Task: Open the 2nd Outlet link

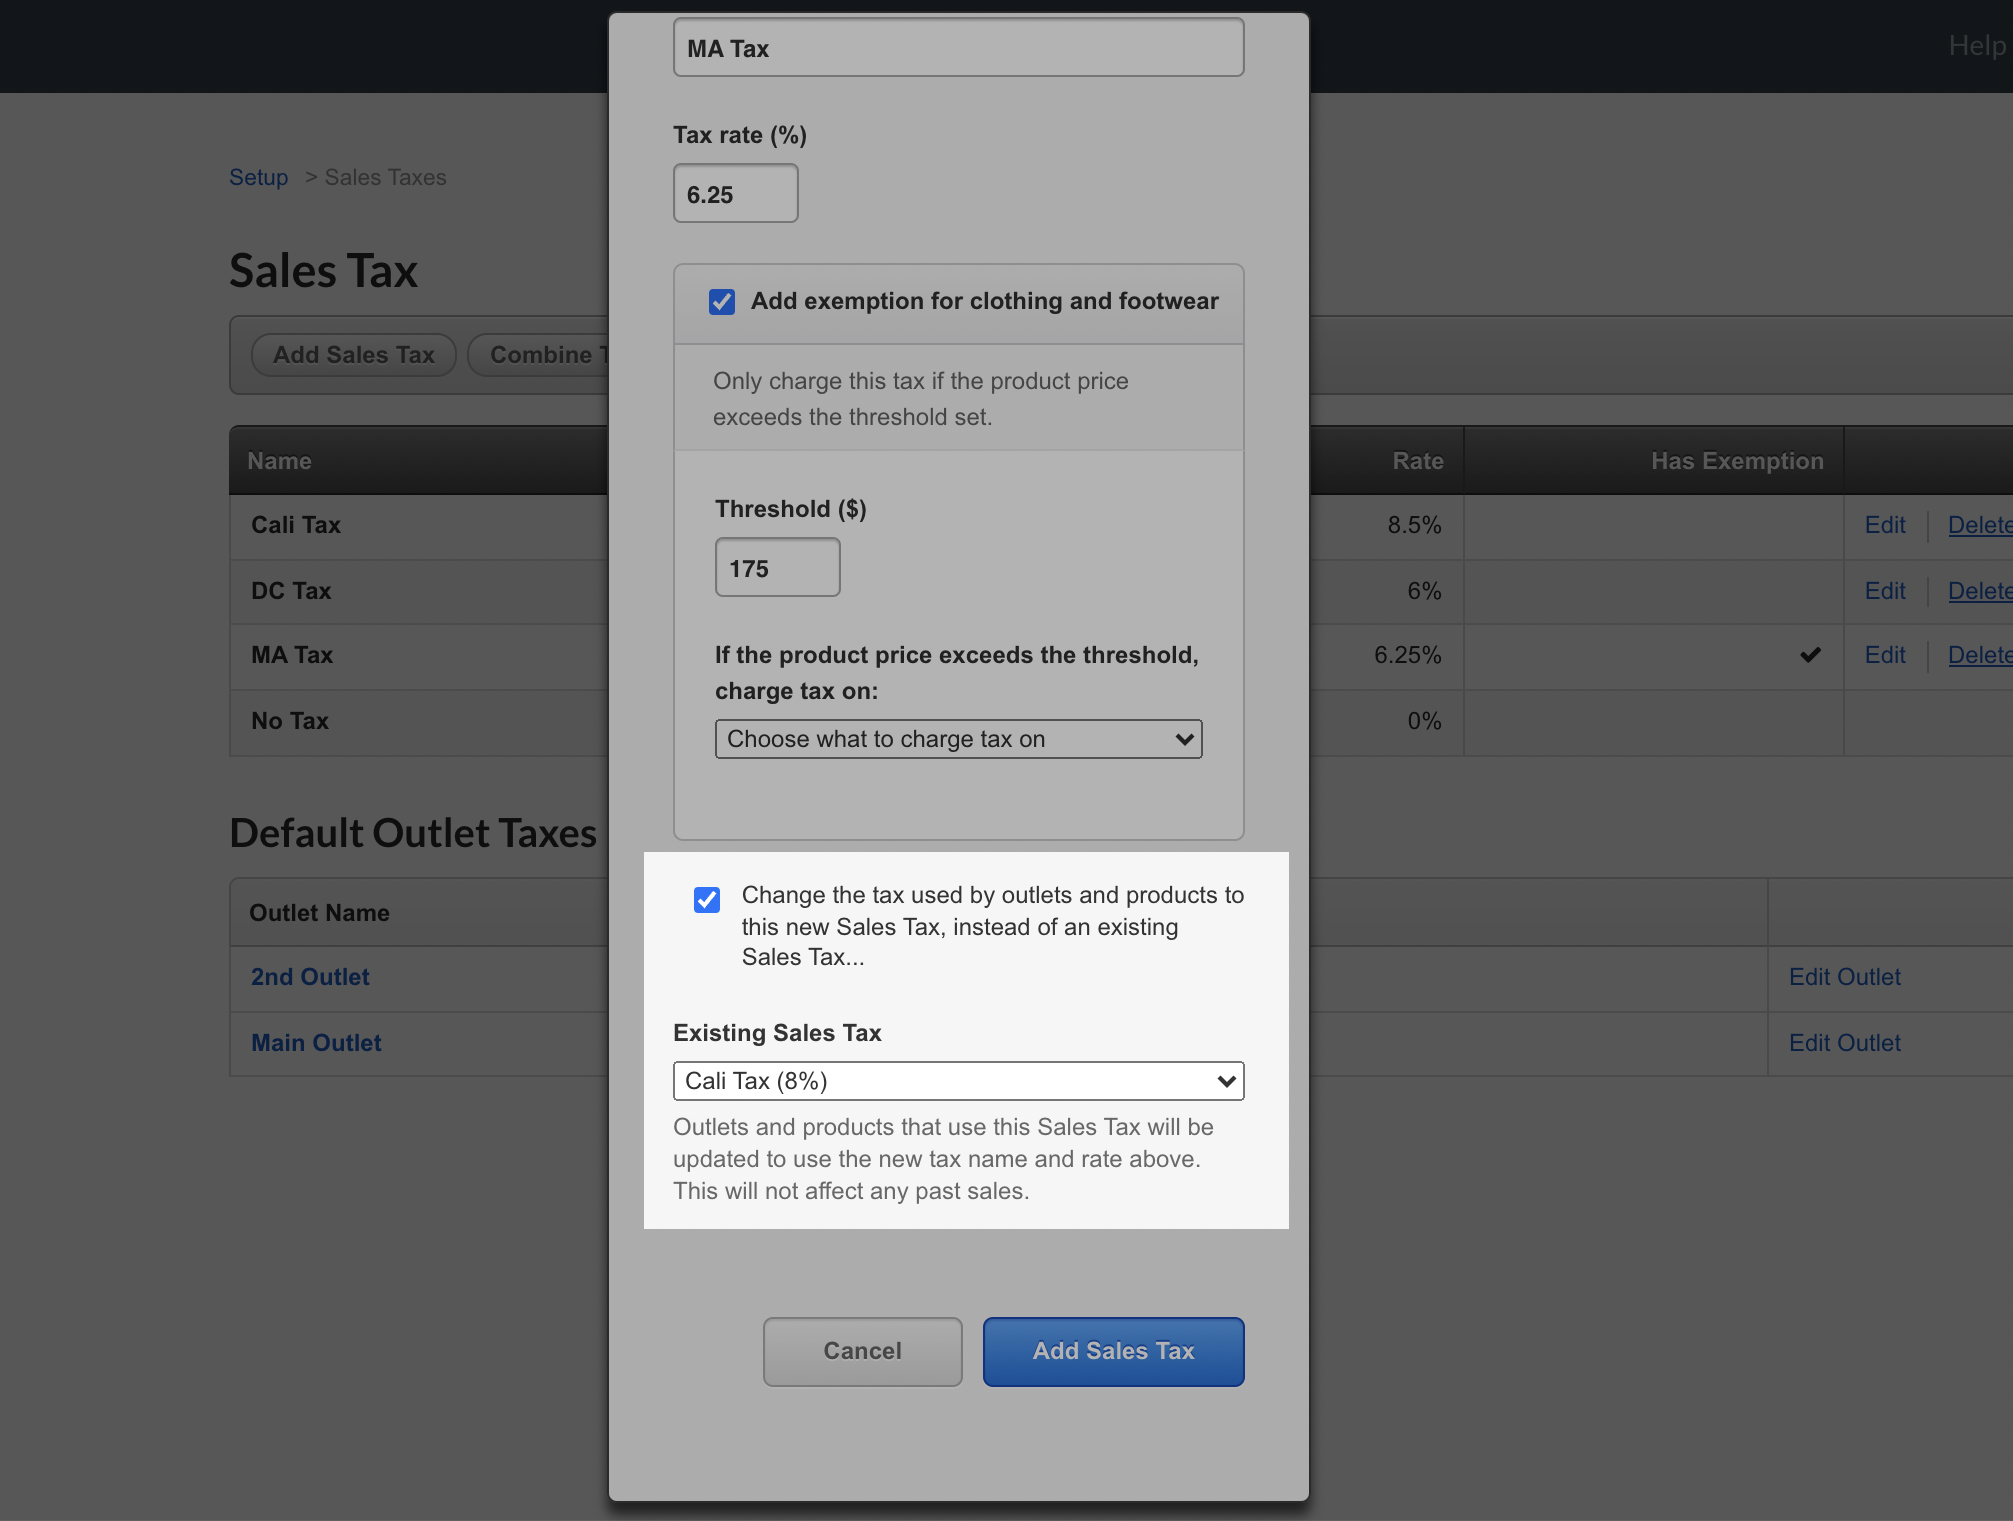Action: pos(310,977)
